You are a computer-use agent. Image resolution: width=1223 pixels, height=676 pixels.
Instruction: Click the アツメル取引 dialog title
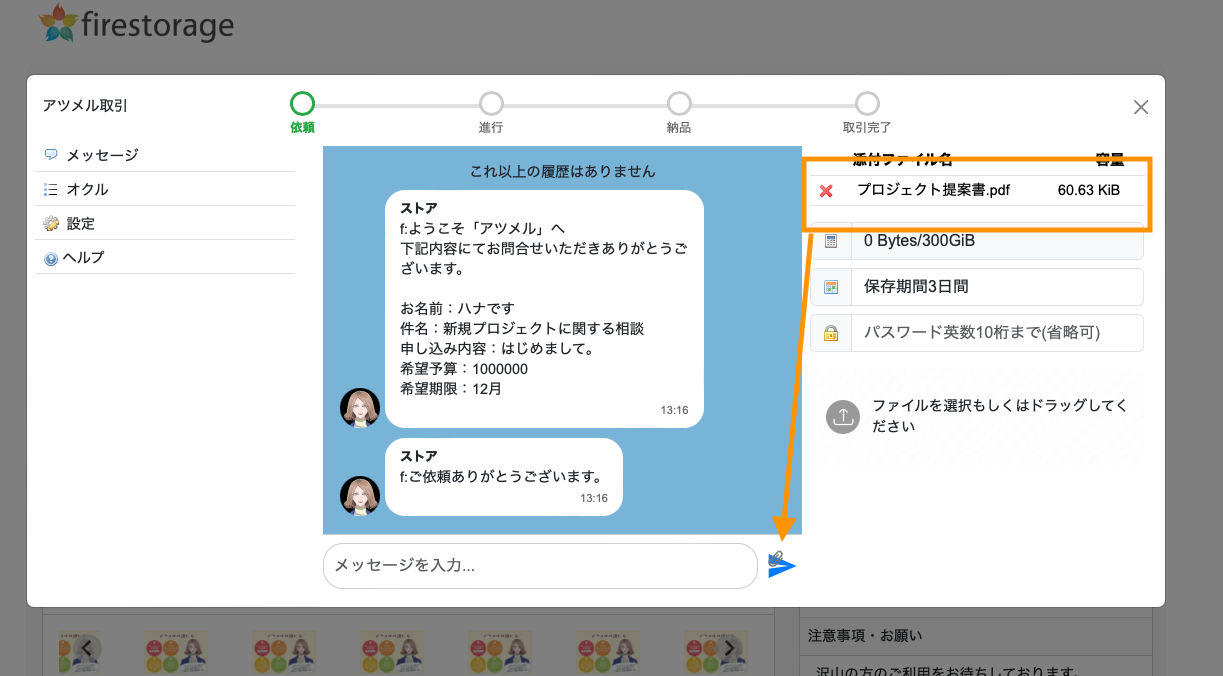coord(86,105)
